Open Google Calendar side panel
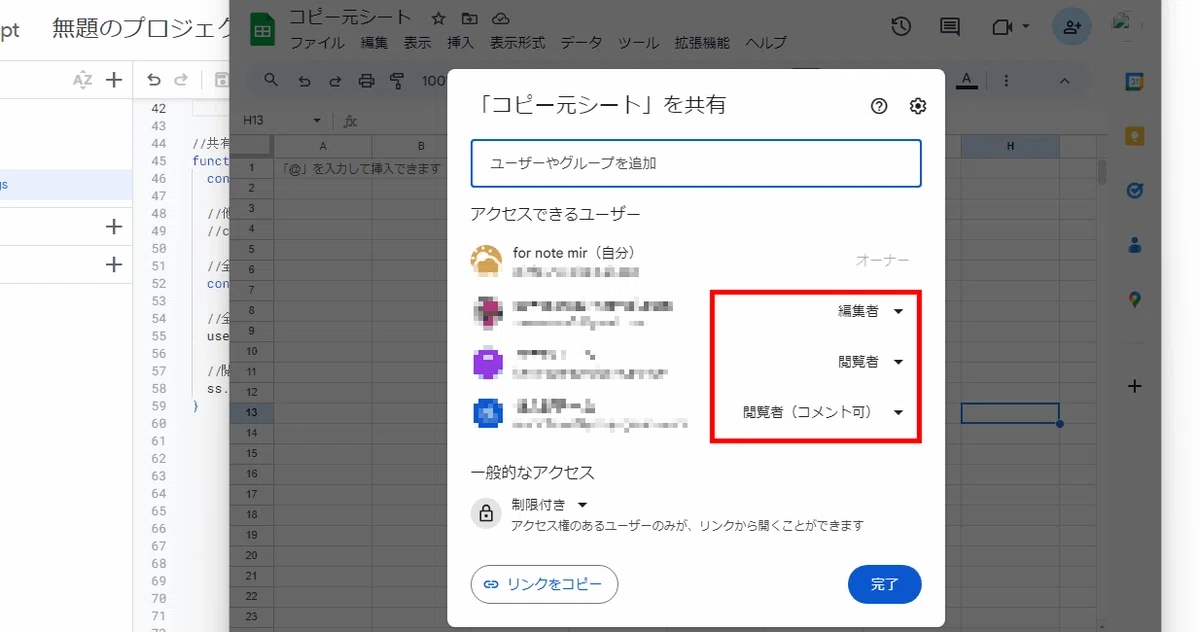Screen dimensions: 1200x632 point(1134,82)
